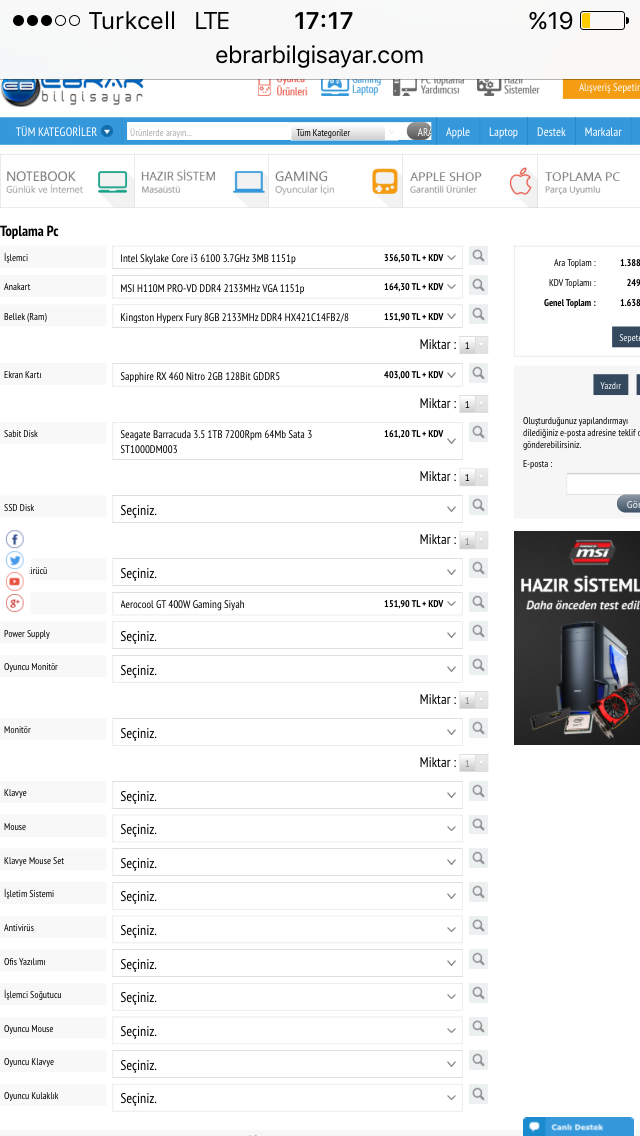
Task: Open Miktar quantity selector under Bellek
Action: (x=475, y=346)
